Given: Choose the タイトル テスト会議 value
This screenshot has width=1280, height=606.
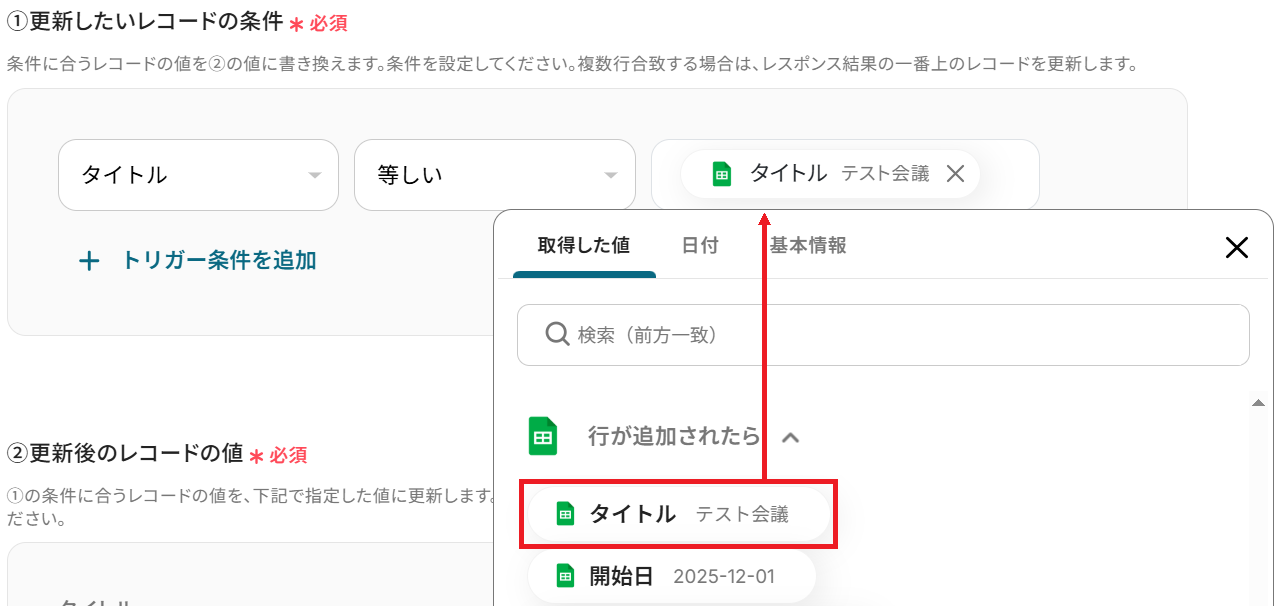Looking at the screenshot, I should tap(678, 515).
